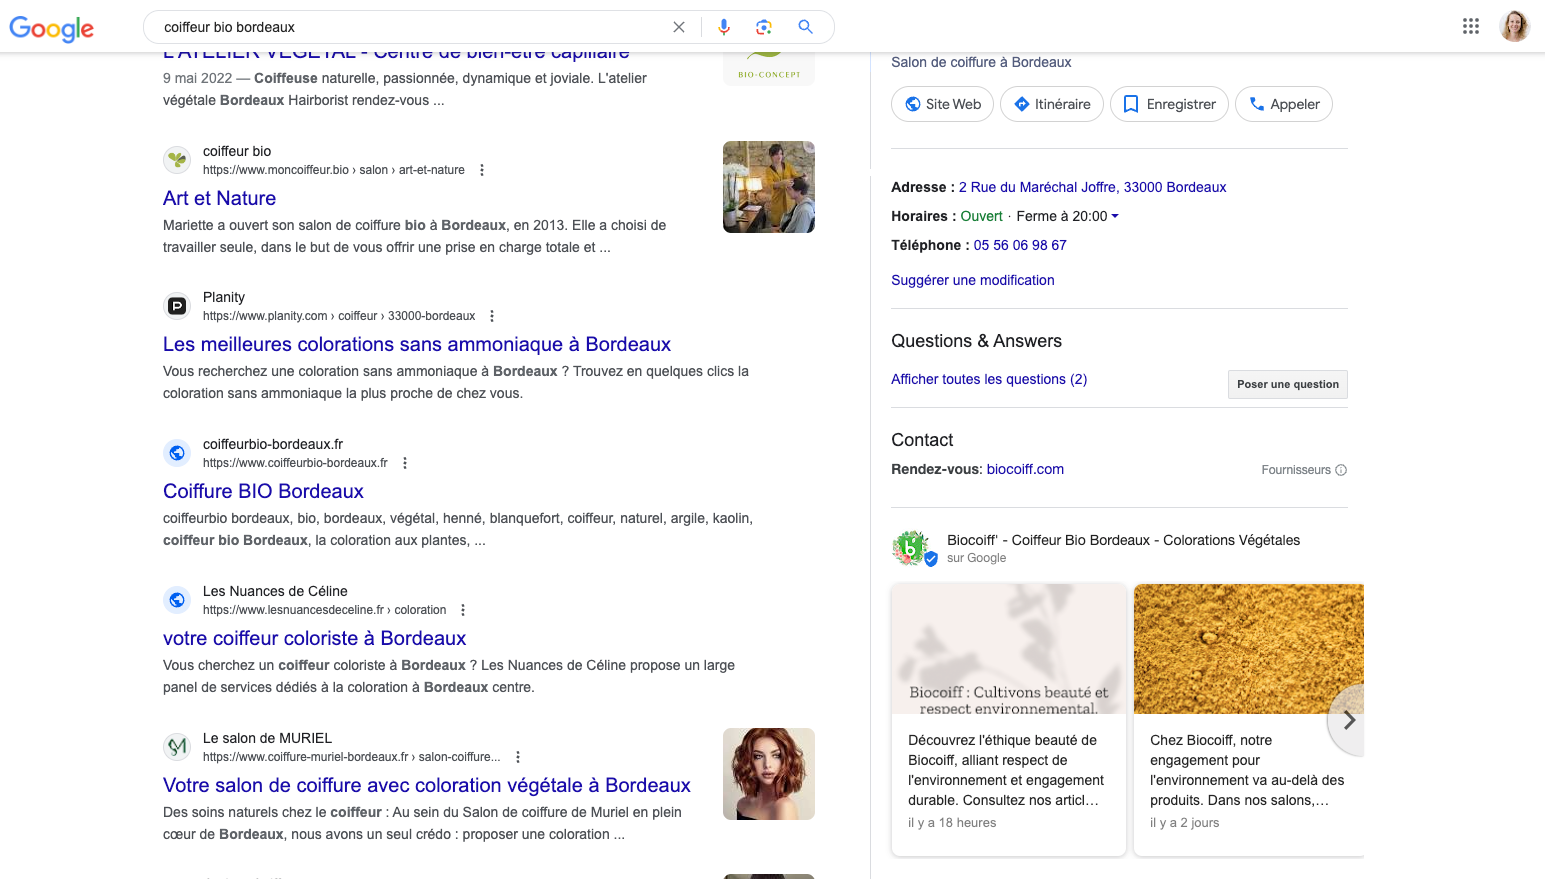Image resolution: width=1545 pixels, height=879 pixels.
Task: Click the moncoiffeur.bio URL breadcrumb
Action: pyautogui.click(x=333, y=170)
